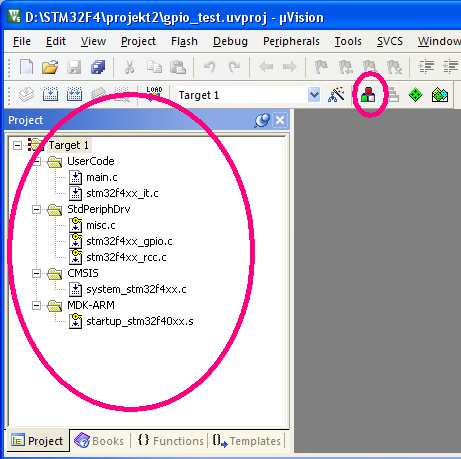This screenshot has height=459, width=461.
Task: Download code to flash with LOAD icon
Action: coord(154,94)
